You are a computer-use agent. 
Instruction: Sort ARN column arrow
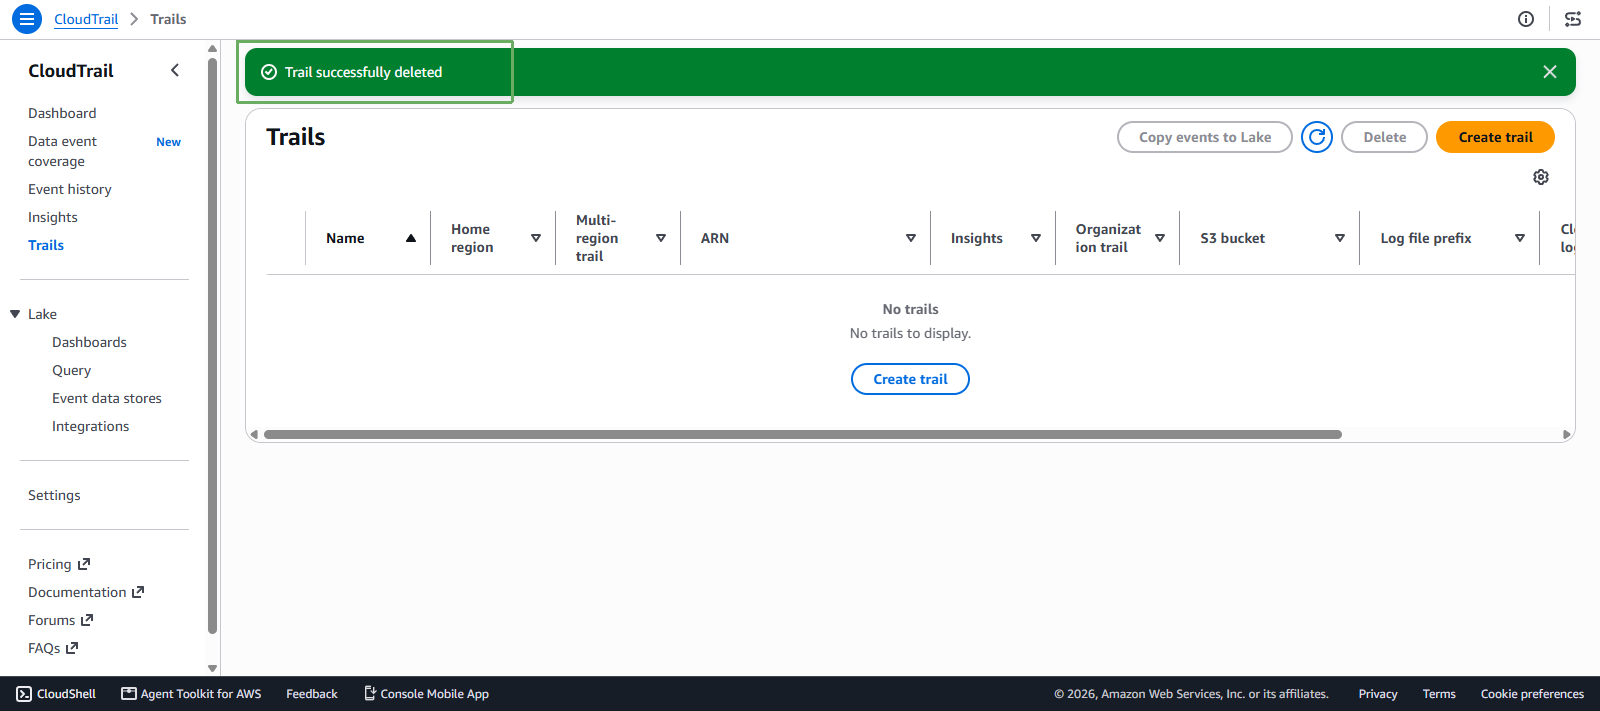[x=911, y=238]
